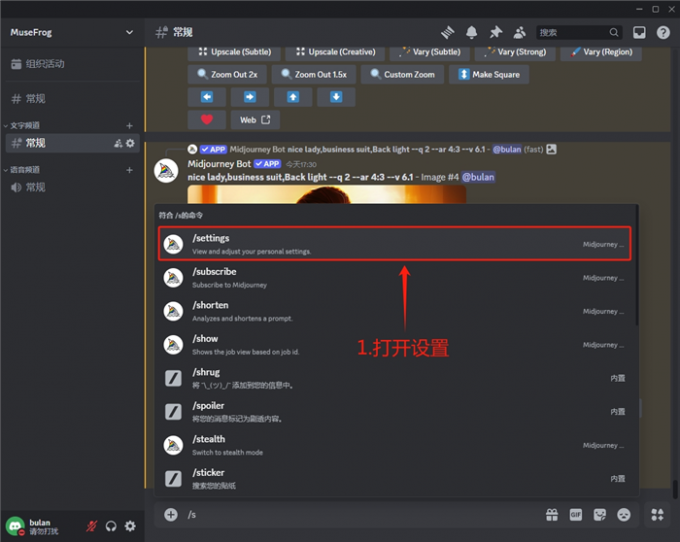
Task: Click Midjourney Bot avatar in message
Action: pyautogui.click(x=166, y=171)
